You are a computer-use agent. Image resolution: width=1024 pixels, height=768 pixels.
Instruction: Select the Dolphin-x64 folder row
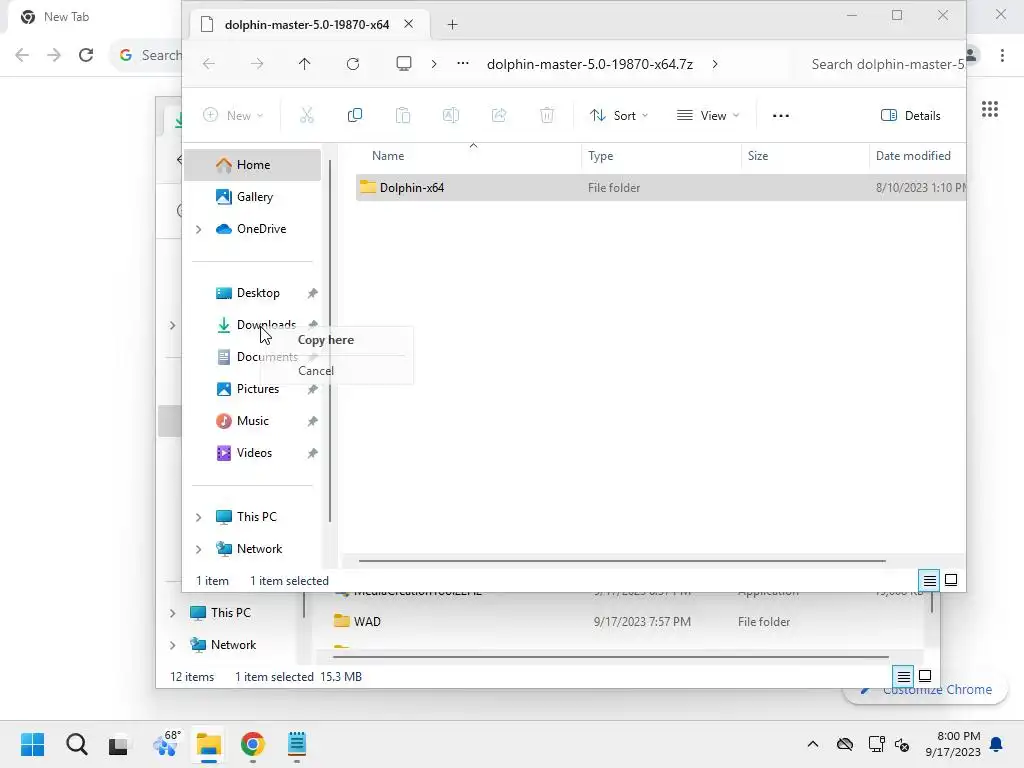[660, 187]
